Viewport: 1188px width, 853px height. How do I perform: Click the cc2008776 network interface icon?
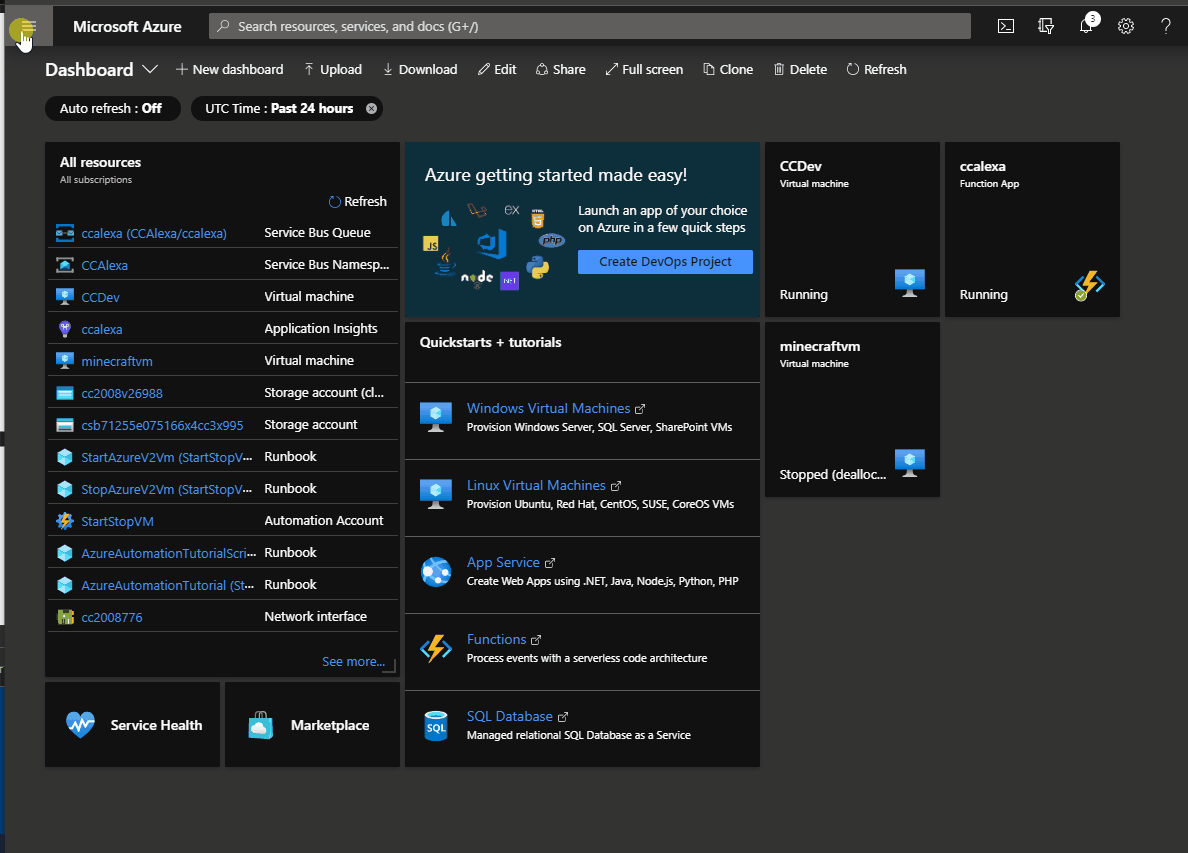coord(65,617)
